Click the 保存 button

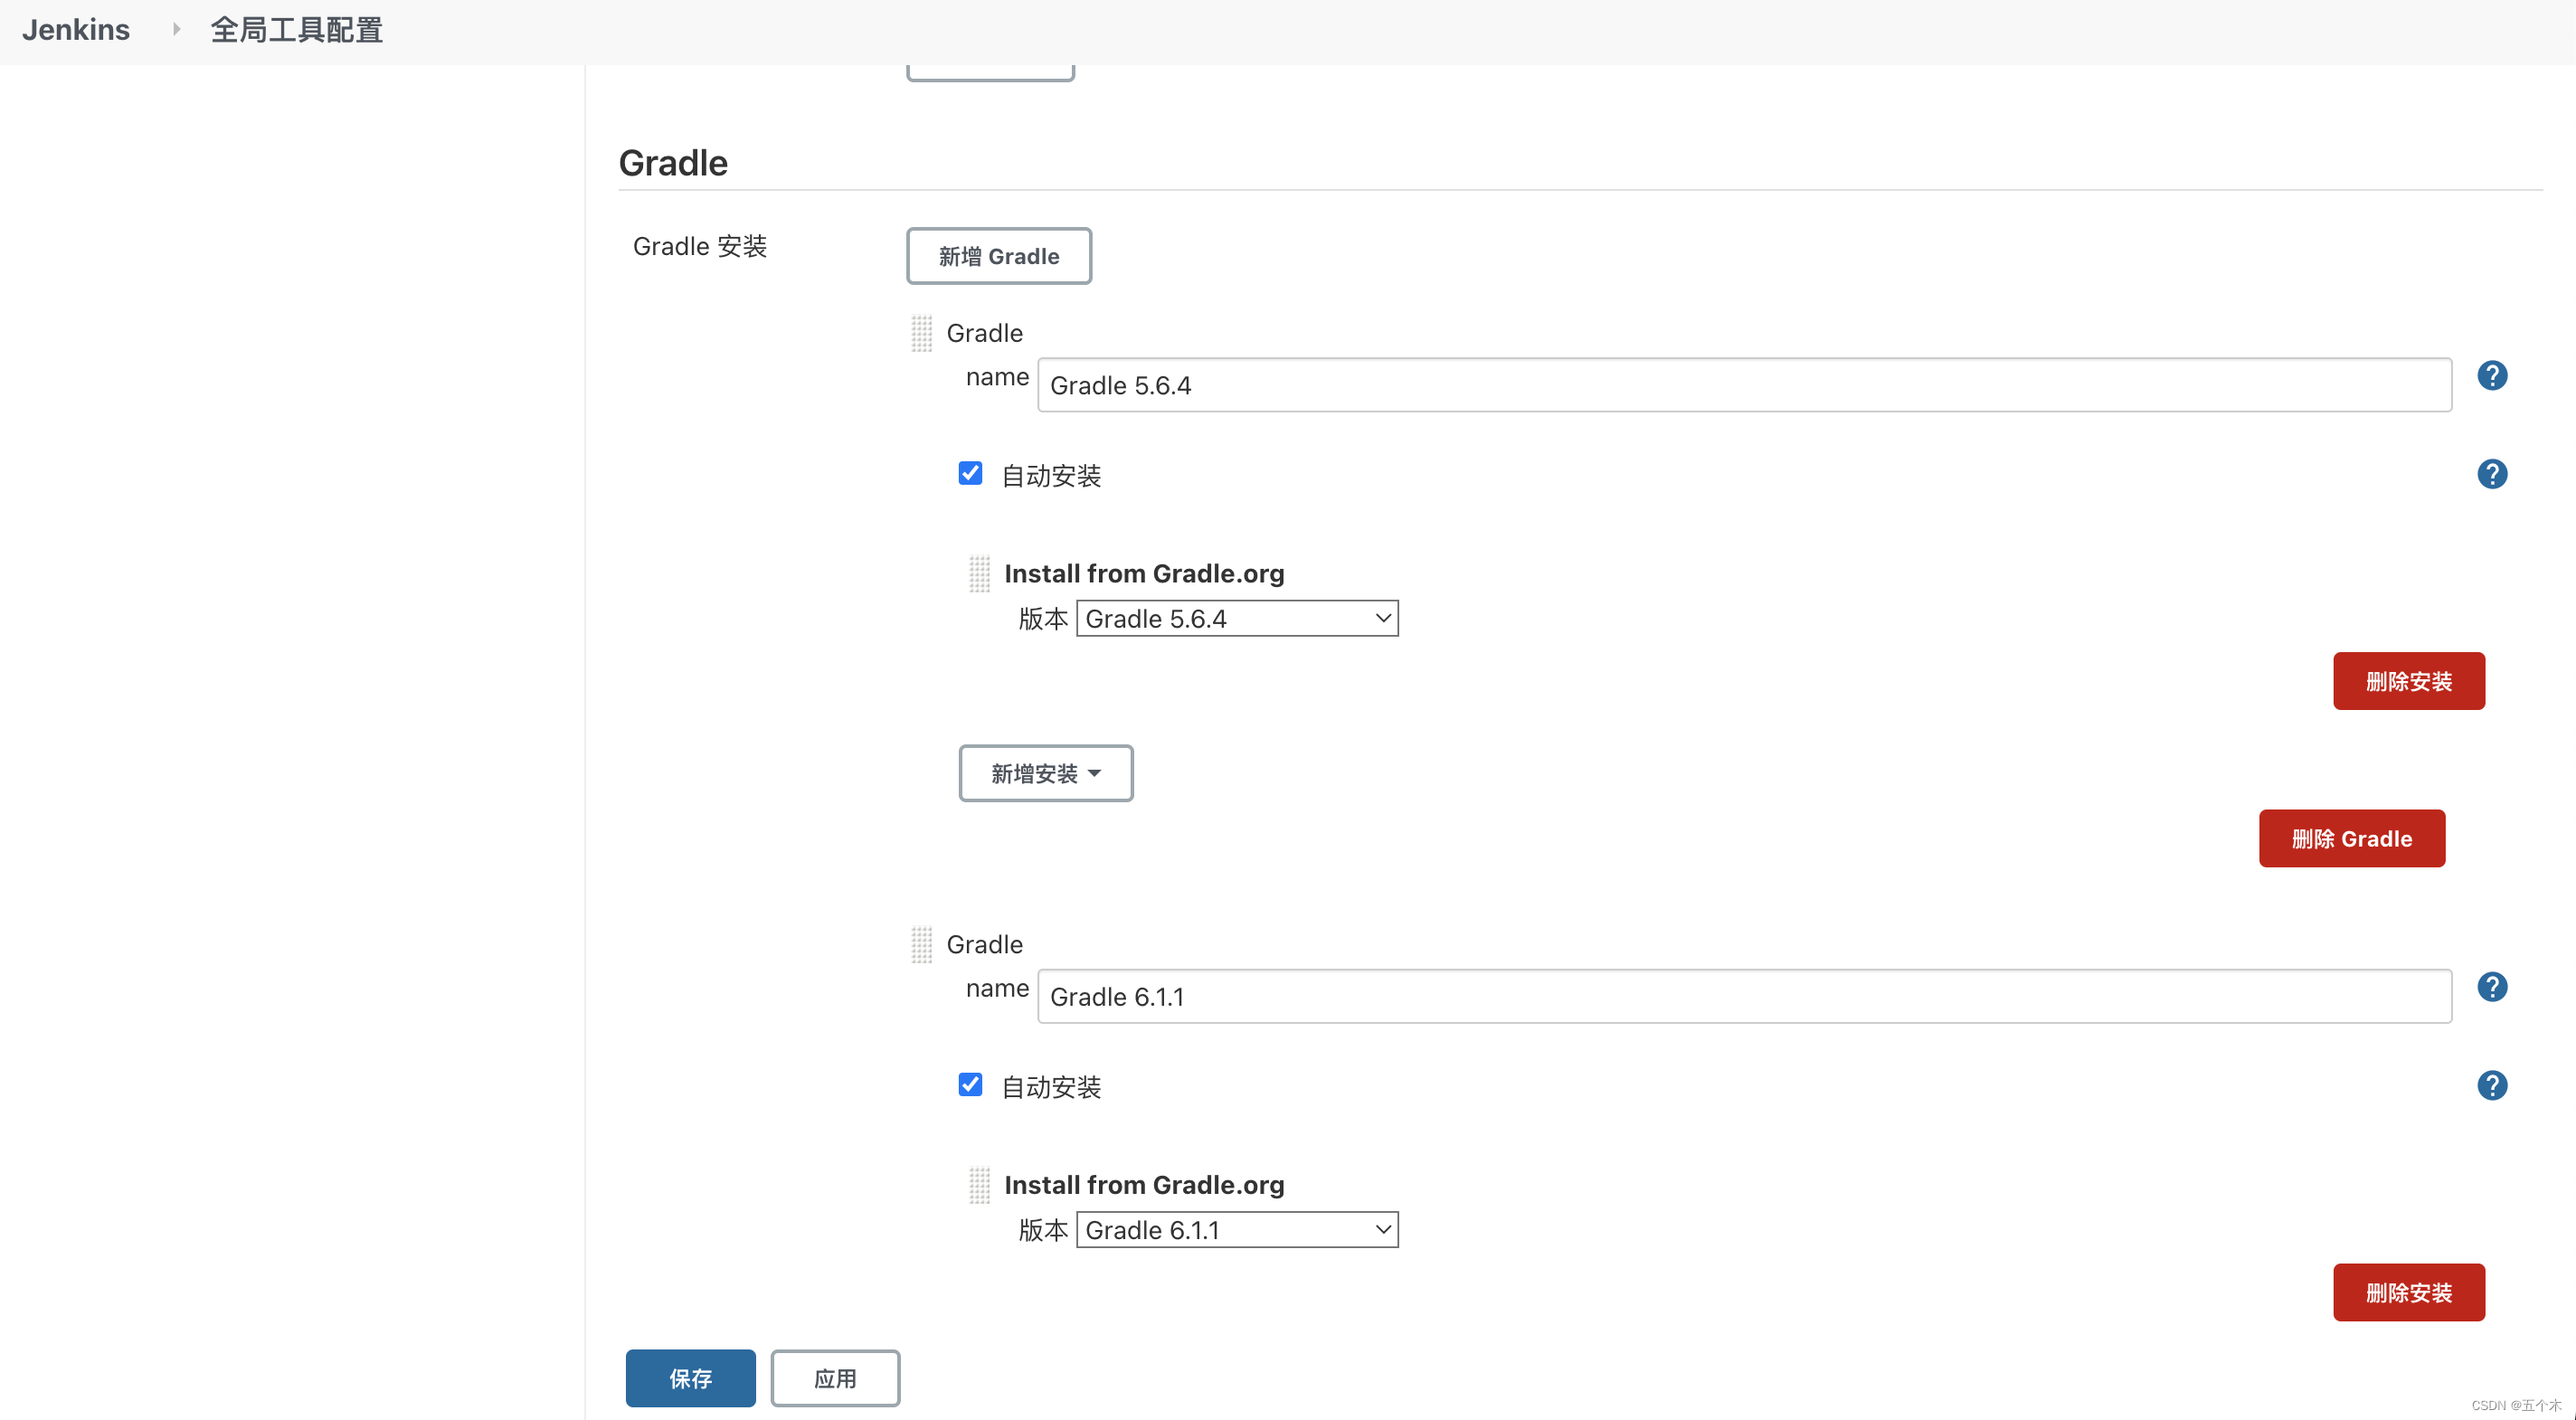pyautogui.click(x=690, y=1378)
